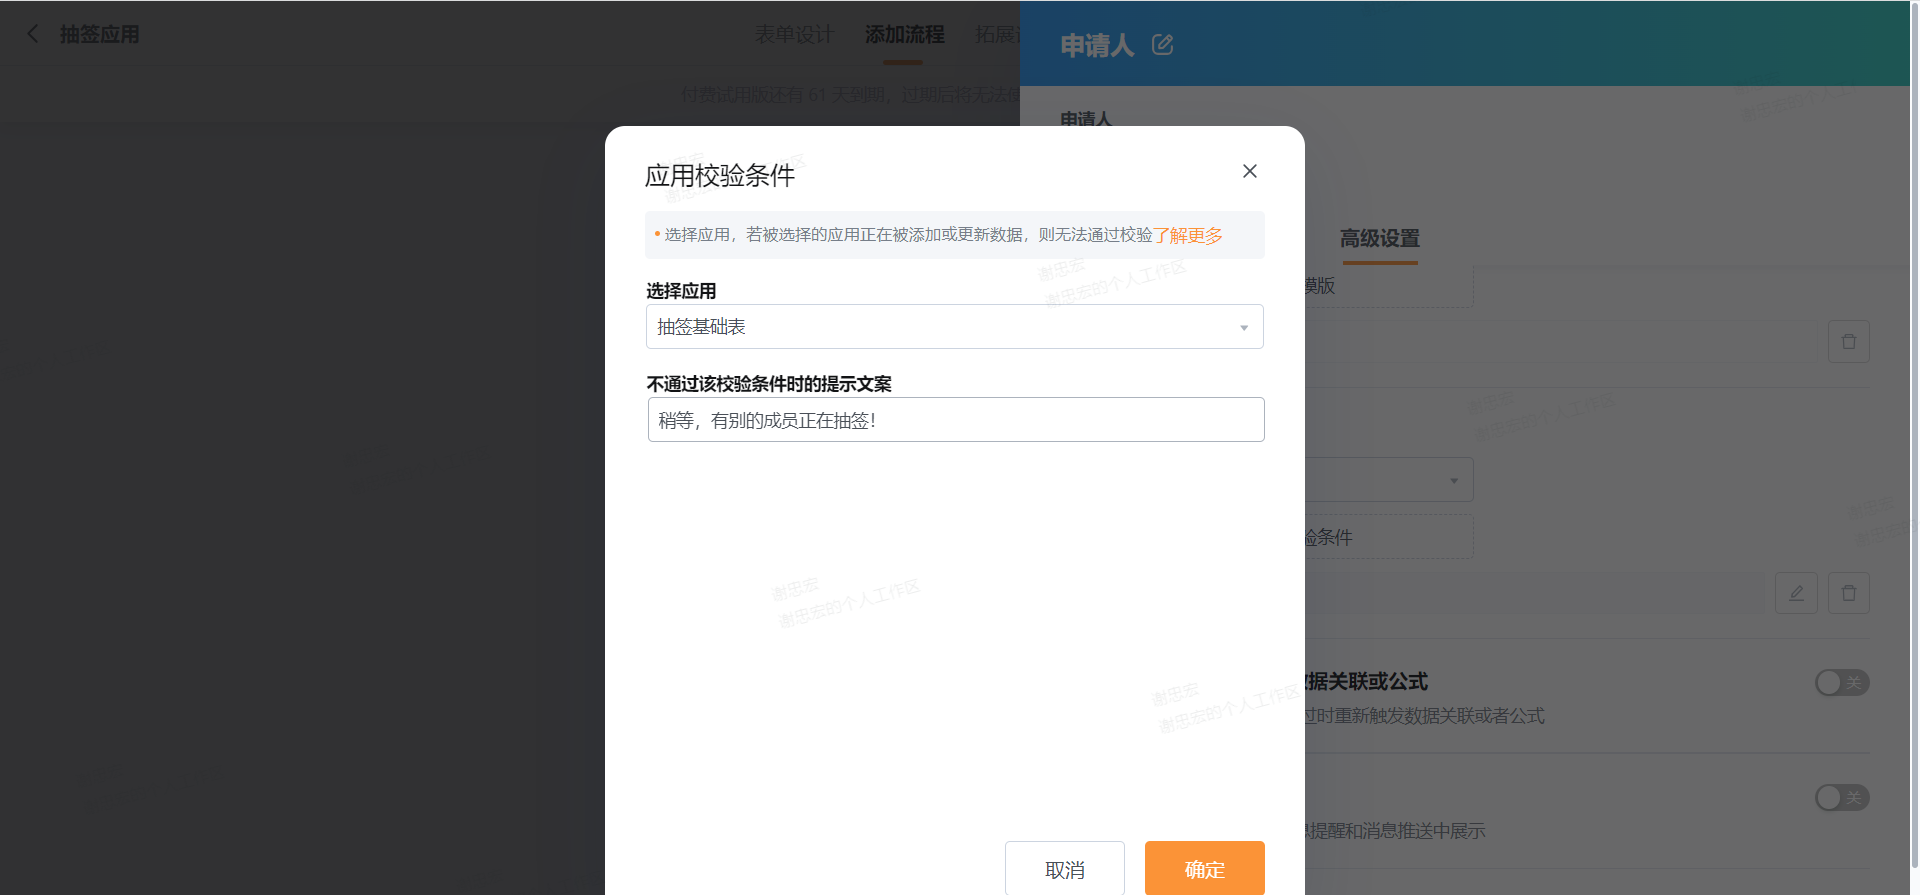Open the 高级设置 tab
Viewport: 1920px width, 895px height.
coord(1380,238)
